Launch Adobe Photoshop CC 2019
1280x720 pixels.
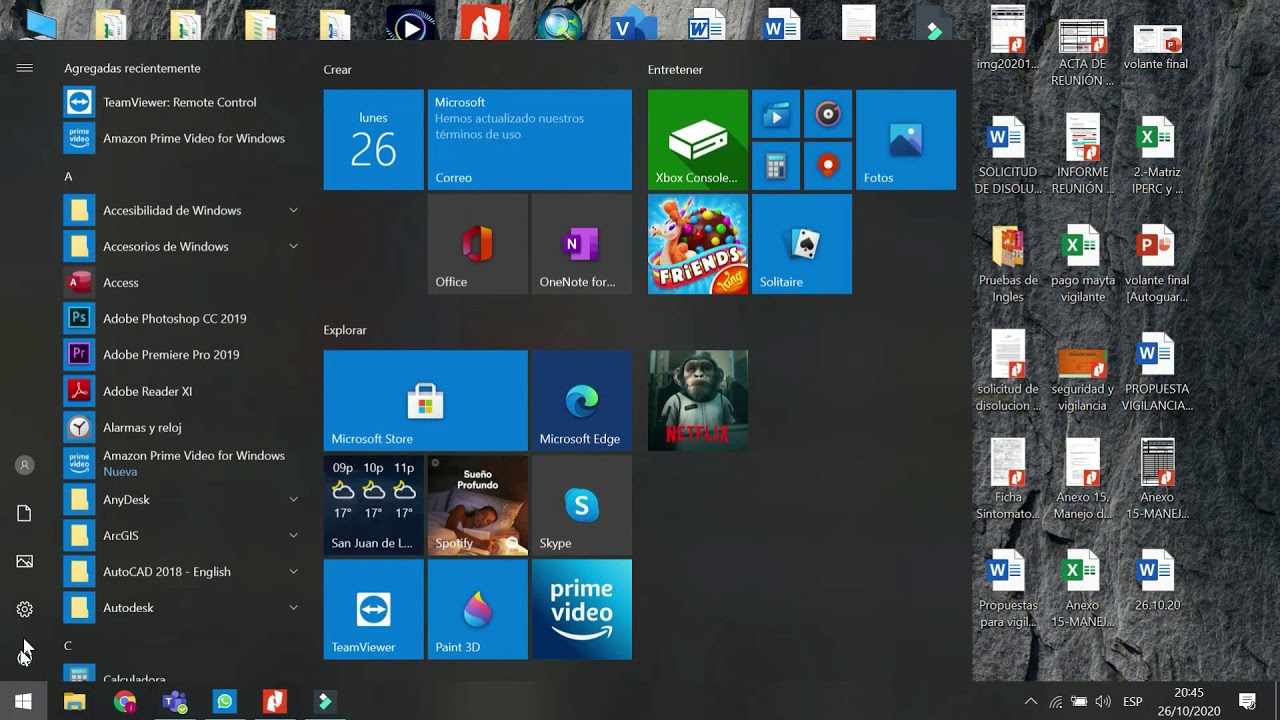[x=182, y=318]
